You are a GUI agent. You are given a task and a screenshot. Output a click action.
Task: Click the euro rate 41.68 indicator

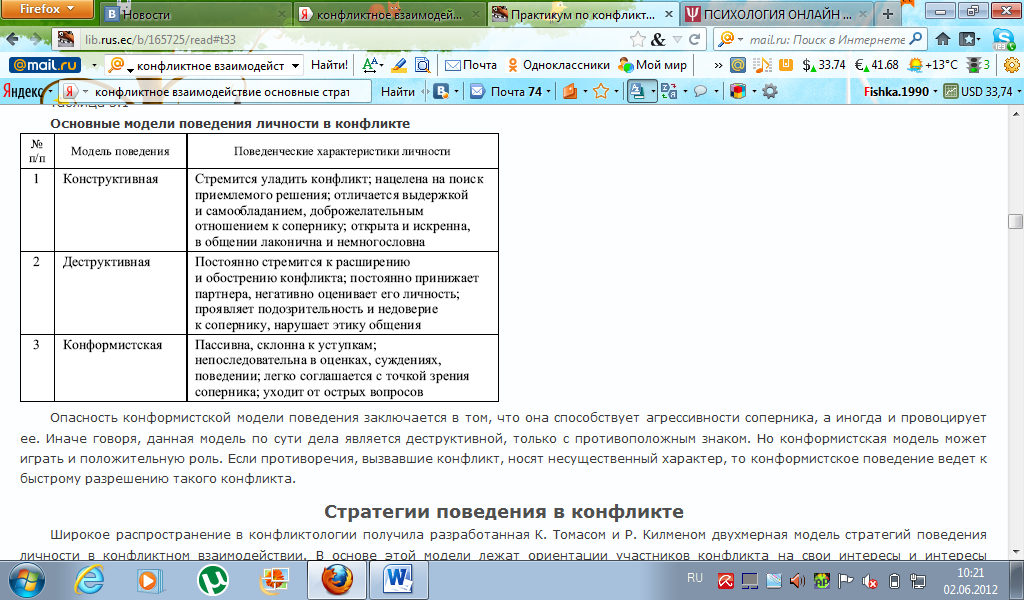877,65
